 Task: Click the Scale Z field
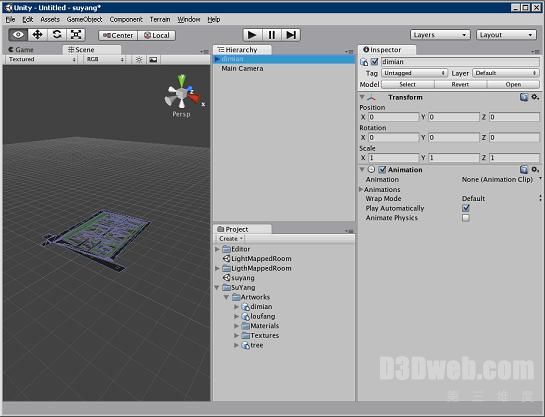(x=514, y=158)
